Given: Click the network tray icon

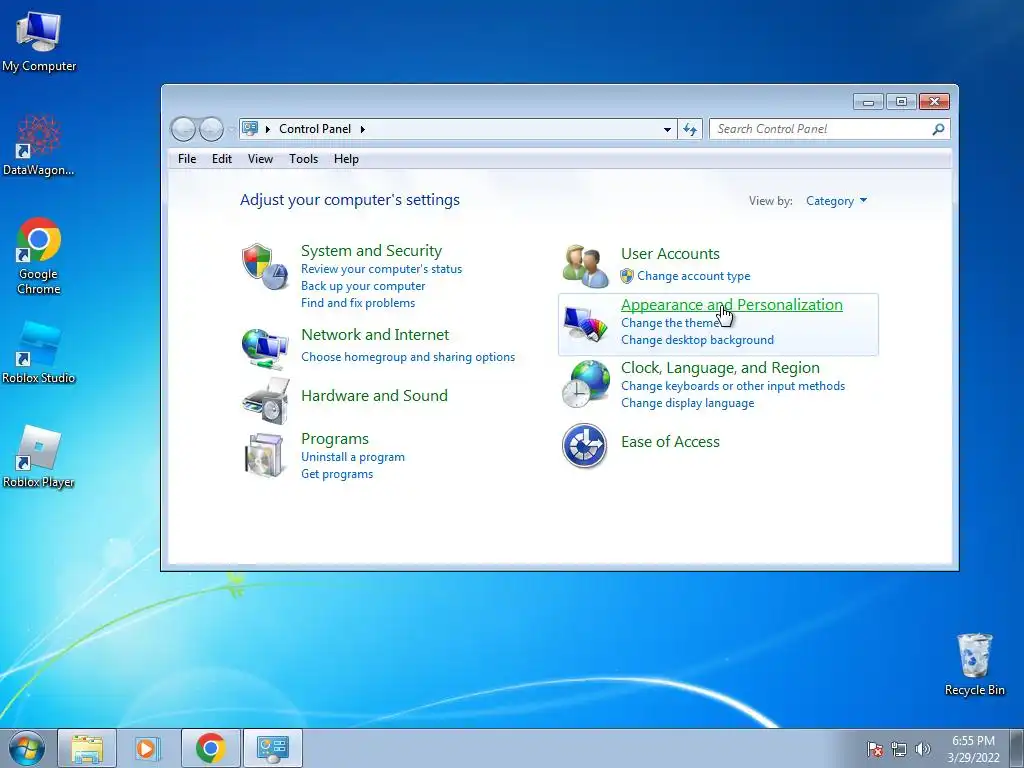Looking at the screenshot, I should click(899, 749).
